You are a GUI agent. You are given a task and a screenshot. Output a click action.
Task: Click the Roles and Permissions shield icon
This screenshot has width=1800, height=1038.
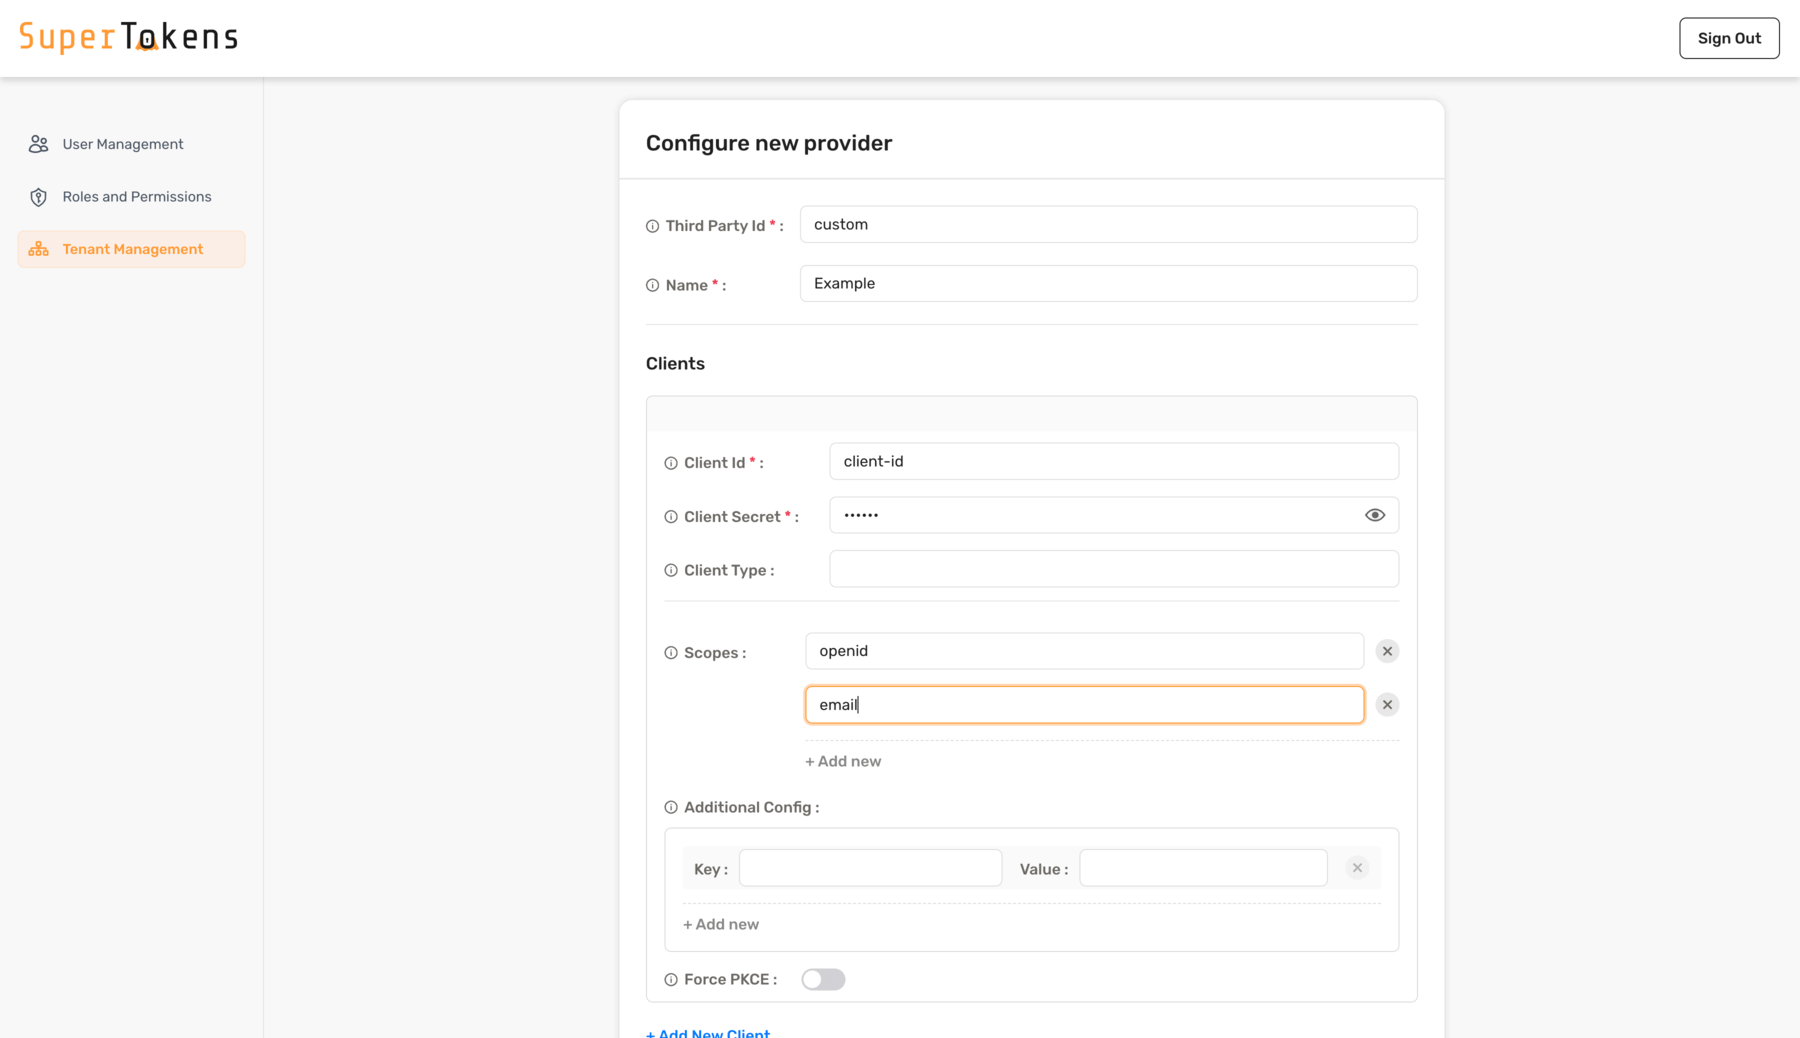(38, 196)
